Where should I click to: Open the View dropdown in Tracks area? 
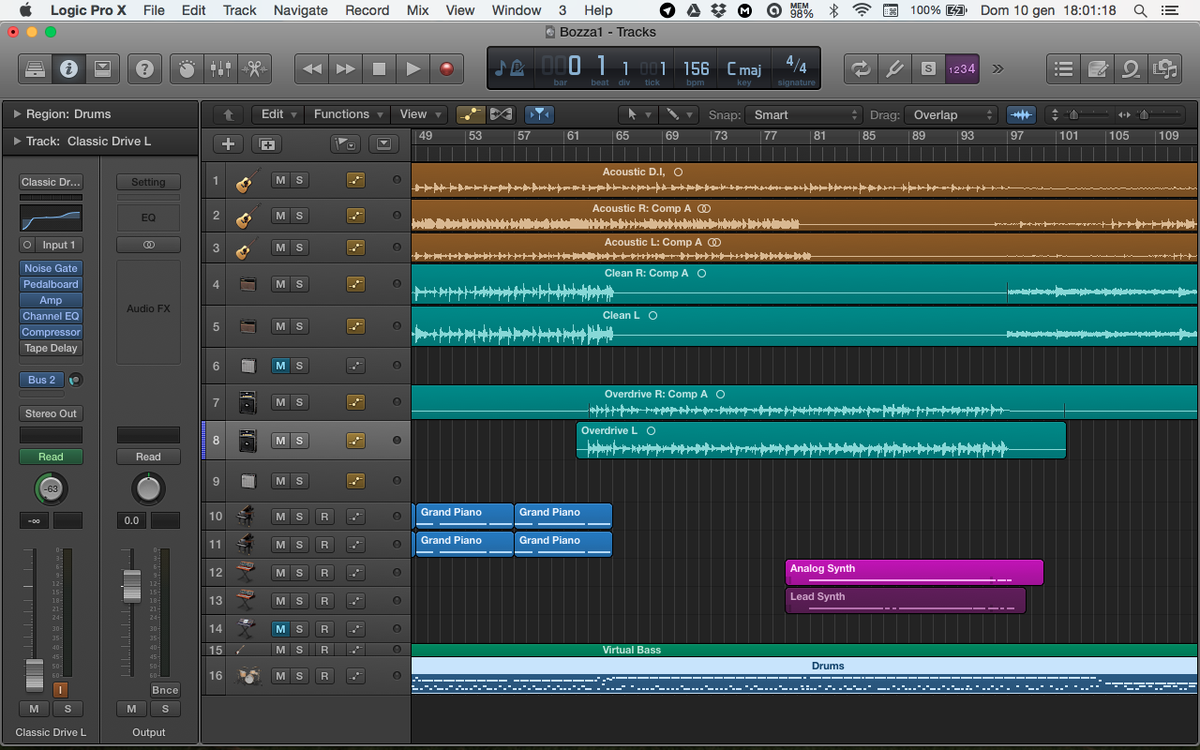418,114
